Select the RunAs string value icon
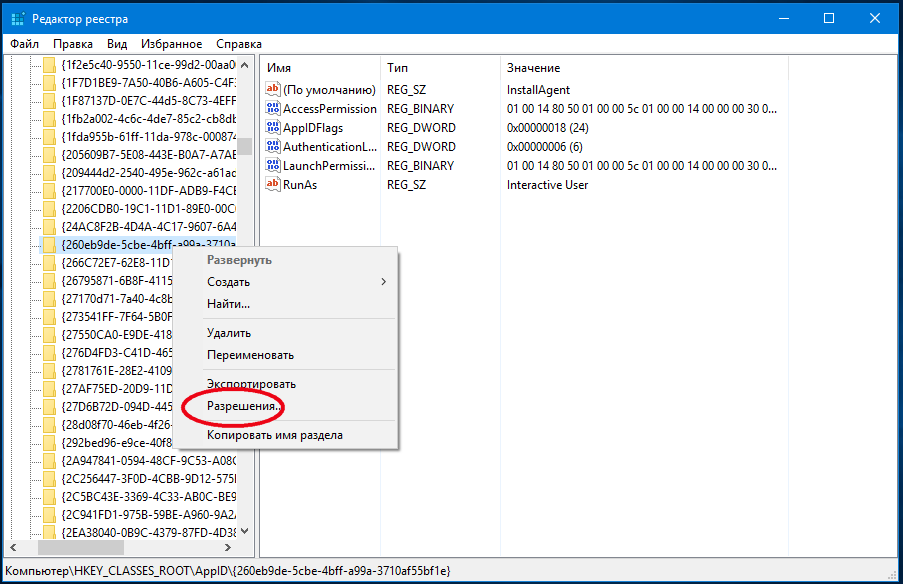Screen dimensions: 903x584 click(x=273, y=184)
